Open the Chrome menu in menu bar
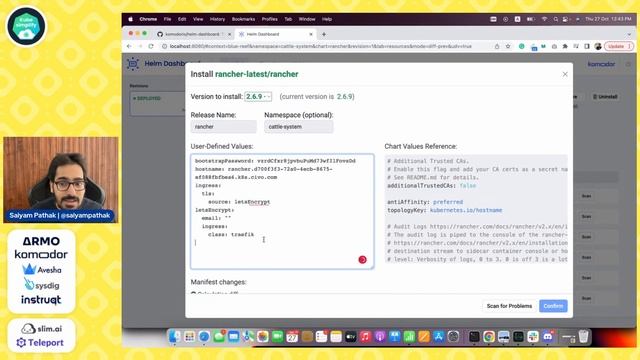Viewport: 640px width, 360px height. pos(148,19)
